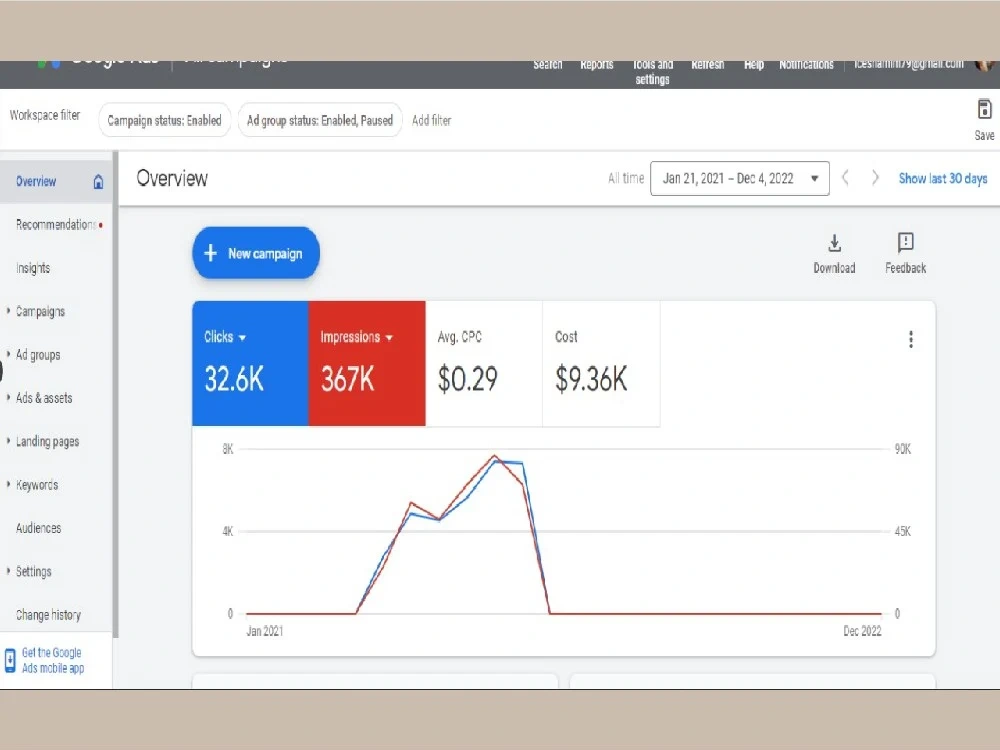Click the 'Dec 2022' chart axis label
This screenshot has width=1000, height=750.
(x=862, y=631)
